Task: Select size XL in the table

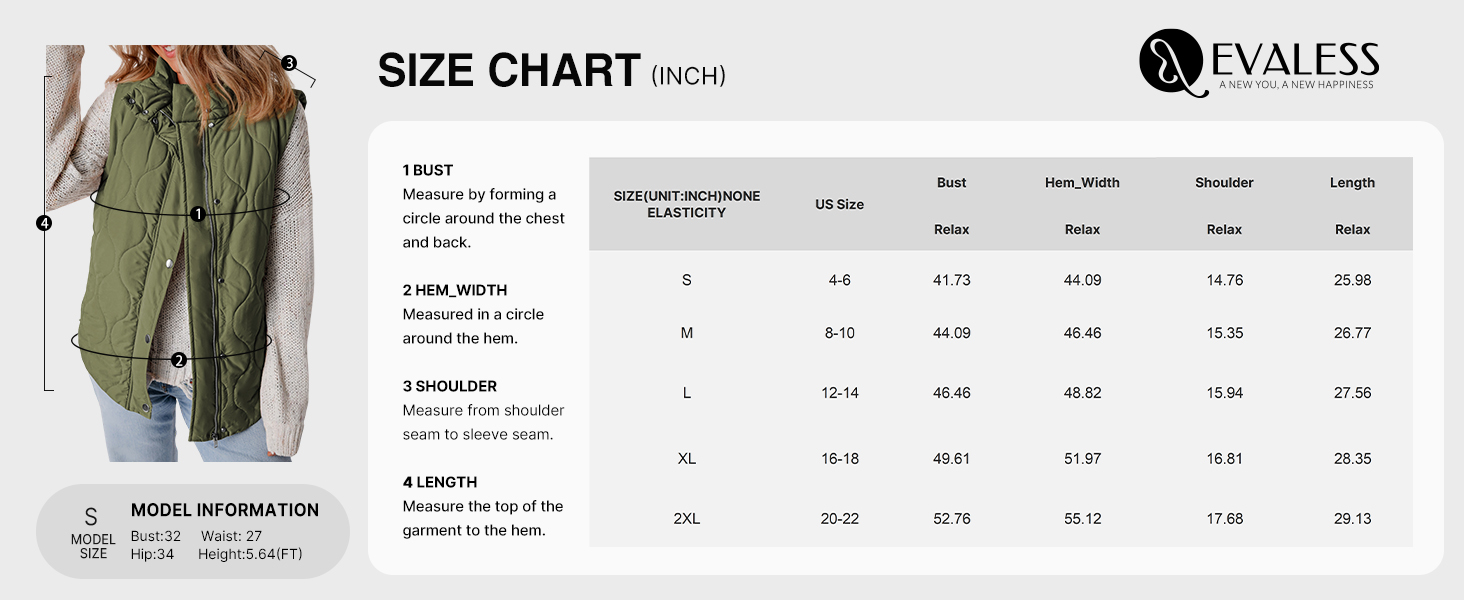Action: tap(686, 459)
